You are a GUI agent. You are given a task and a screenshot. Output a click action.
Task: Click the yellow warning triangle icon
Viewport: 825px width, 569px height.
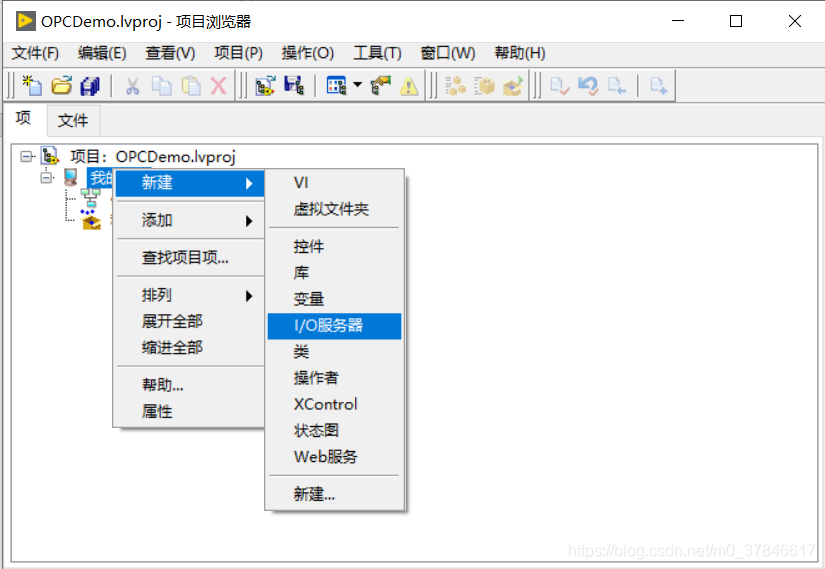tap(409, 86)
